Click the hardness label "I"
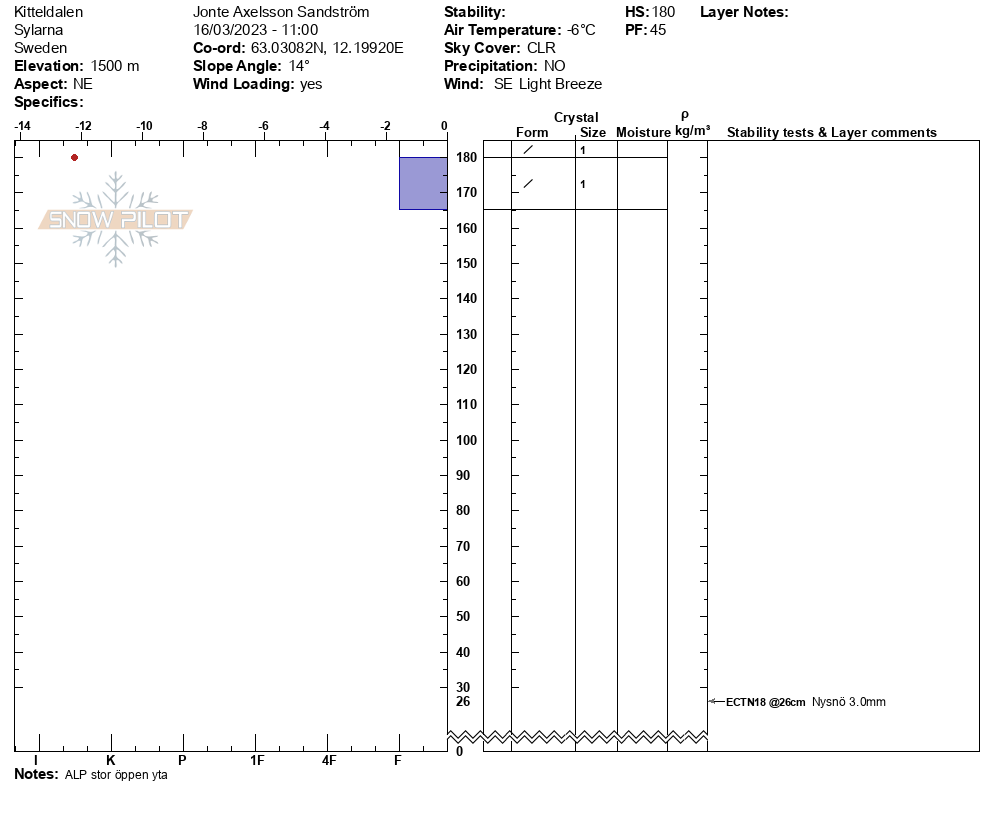The height and width of the screenshot is (840, 994). (x=36, y=760)
